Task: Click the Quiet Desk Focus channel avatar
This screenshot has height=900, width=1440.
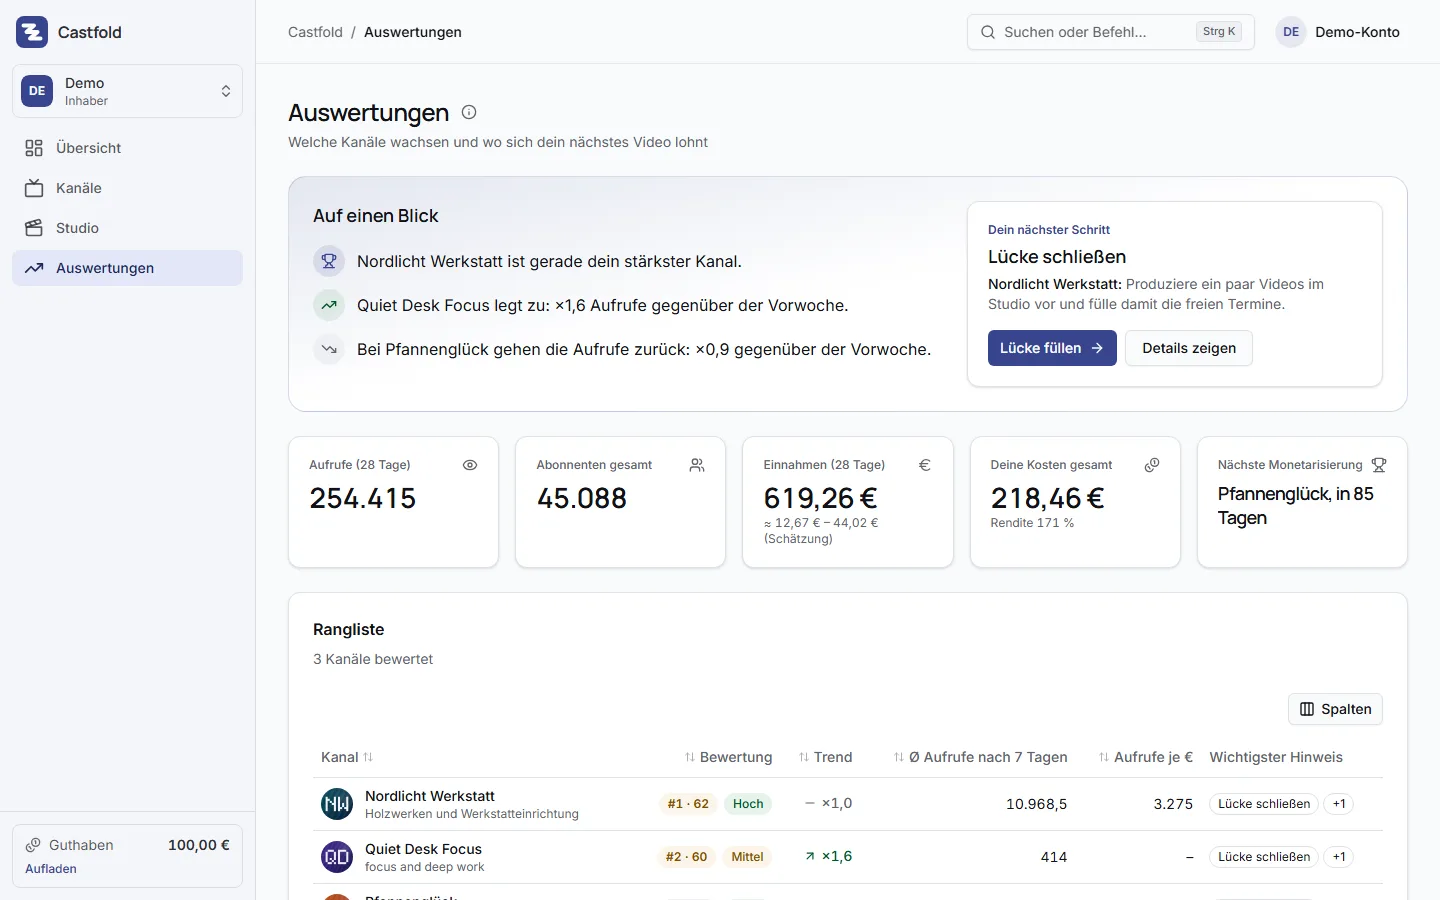Action: (x=337, y=857)
